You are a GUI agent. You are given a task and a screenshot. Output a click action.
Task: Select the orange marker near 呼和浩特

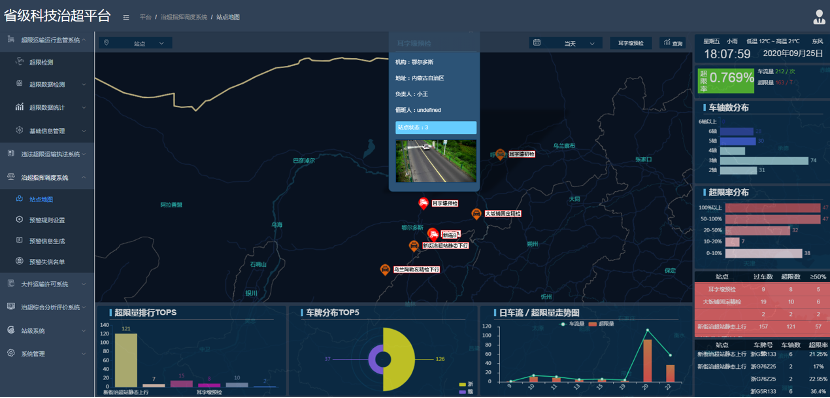(x=500, y=155)
